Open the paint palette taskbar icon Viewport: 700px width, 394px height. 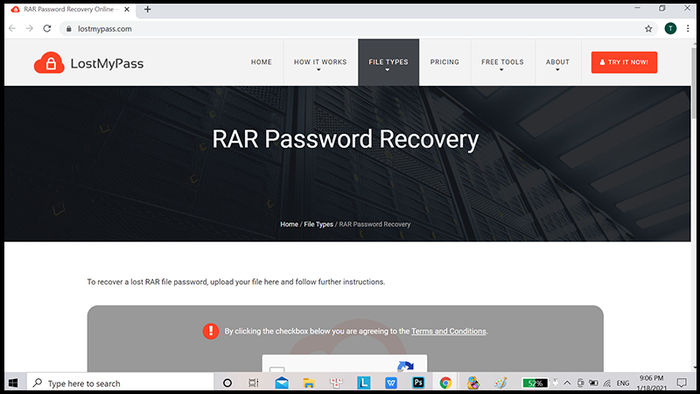tap(500, 383)
